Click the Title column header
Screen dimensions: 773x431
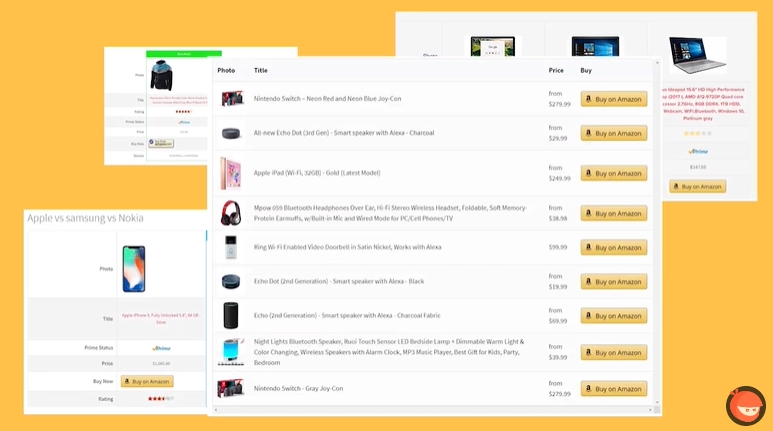pyautogui.click(x=260, y=71)
